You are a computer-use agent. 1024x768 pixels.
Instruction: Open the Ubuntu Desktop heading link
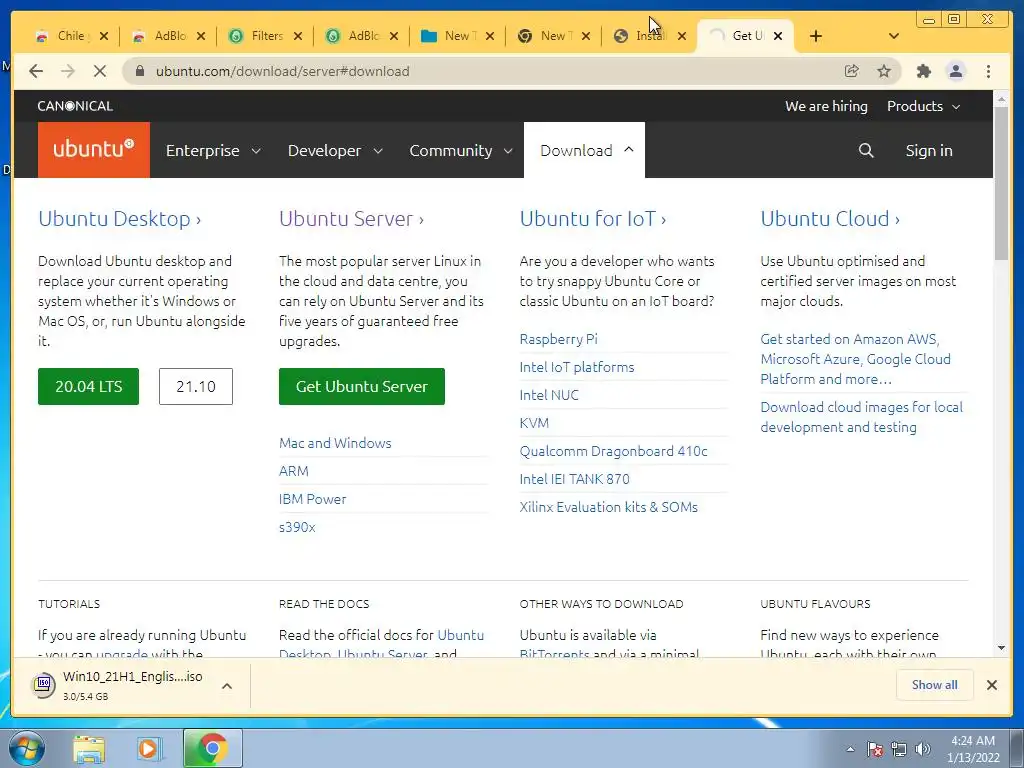point(120,219)
